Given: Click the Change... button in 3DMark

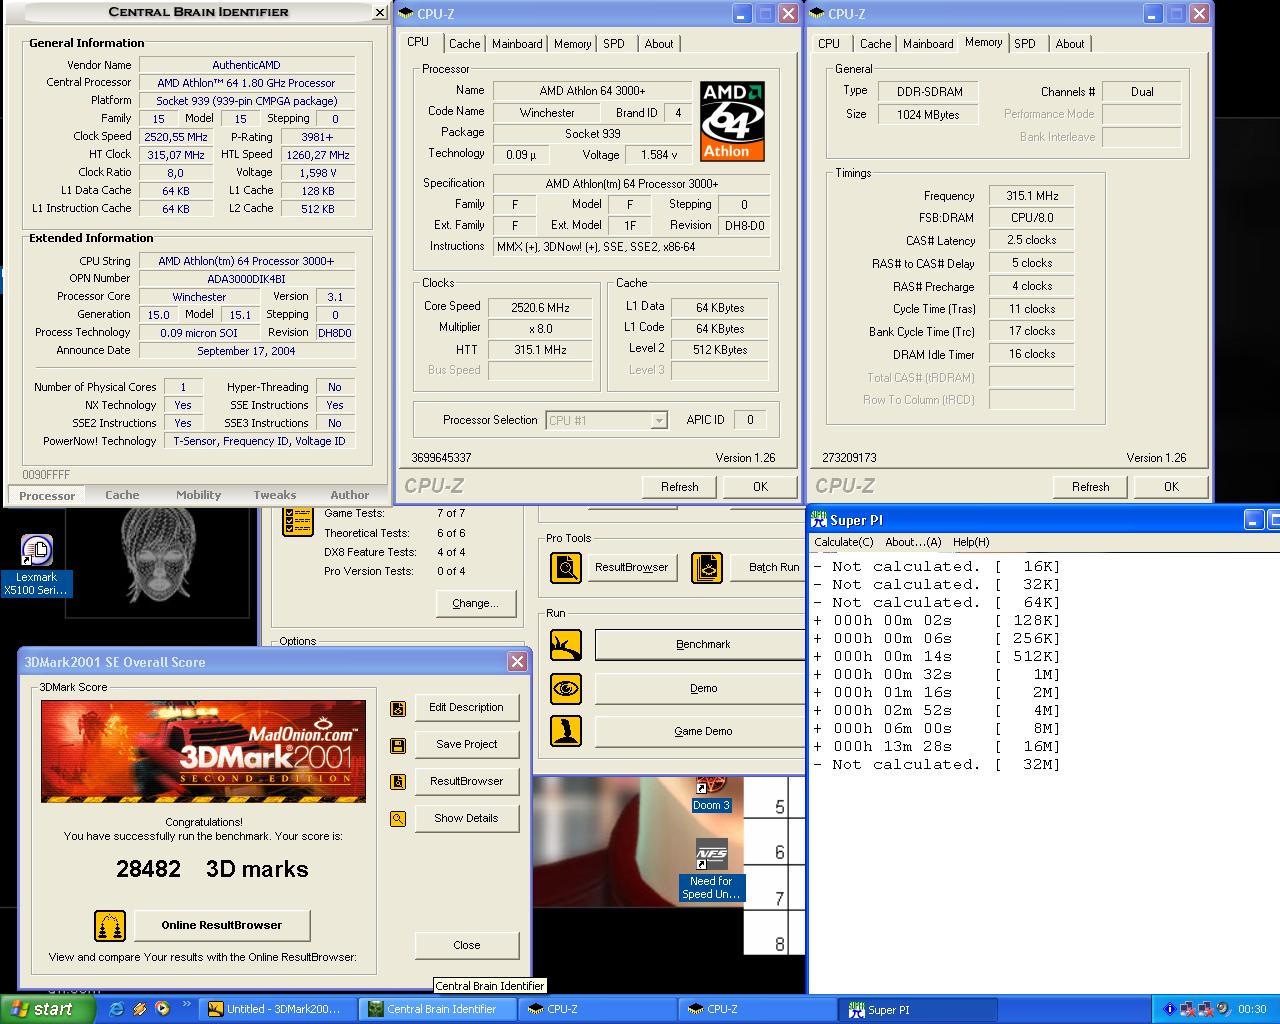Looking at the screenshot, I should [475, 604].
